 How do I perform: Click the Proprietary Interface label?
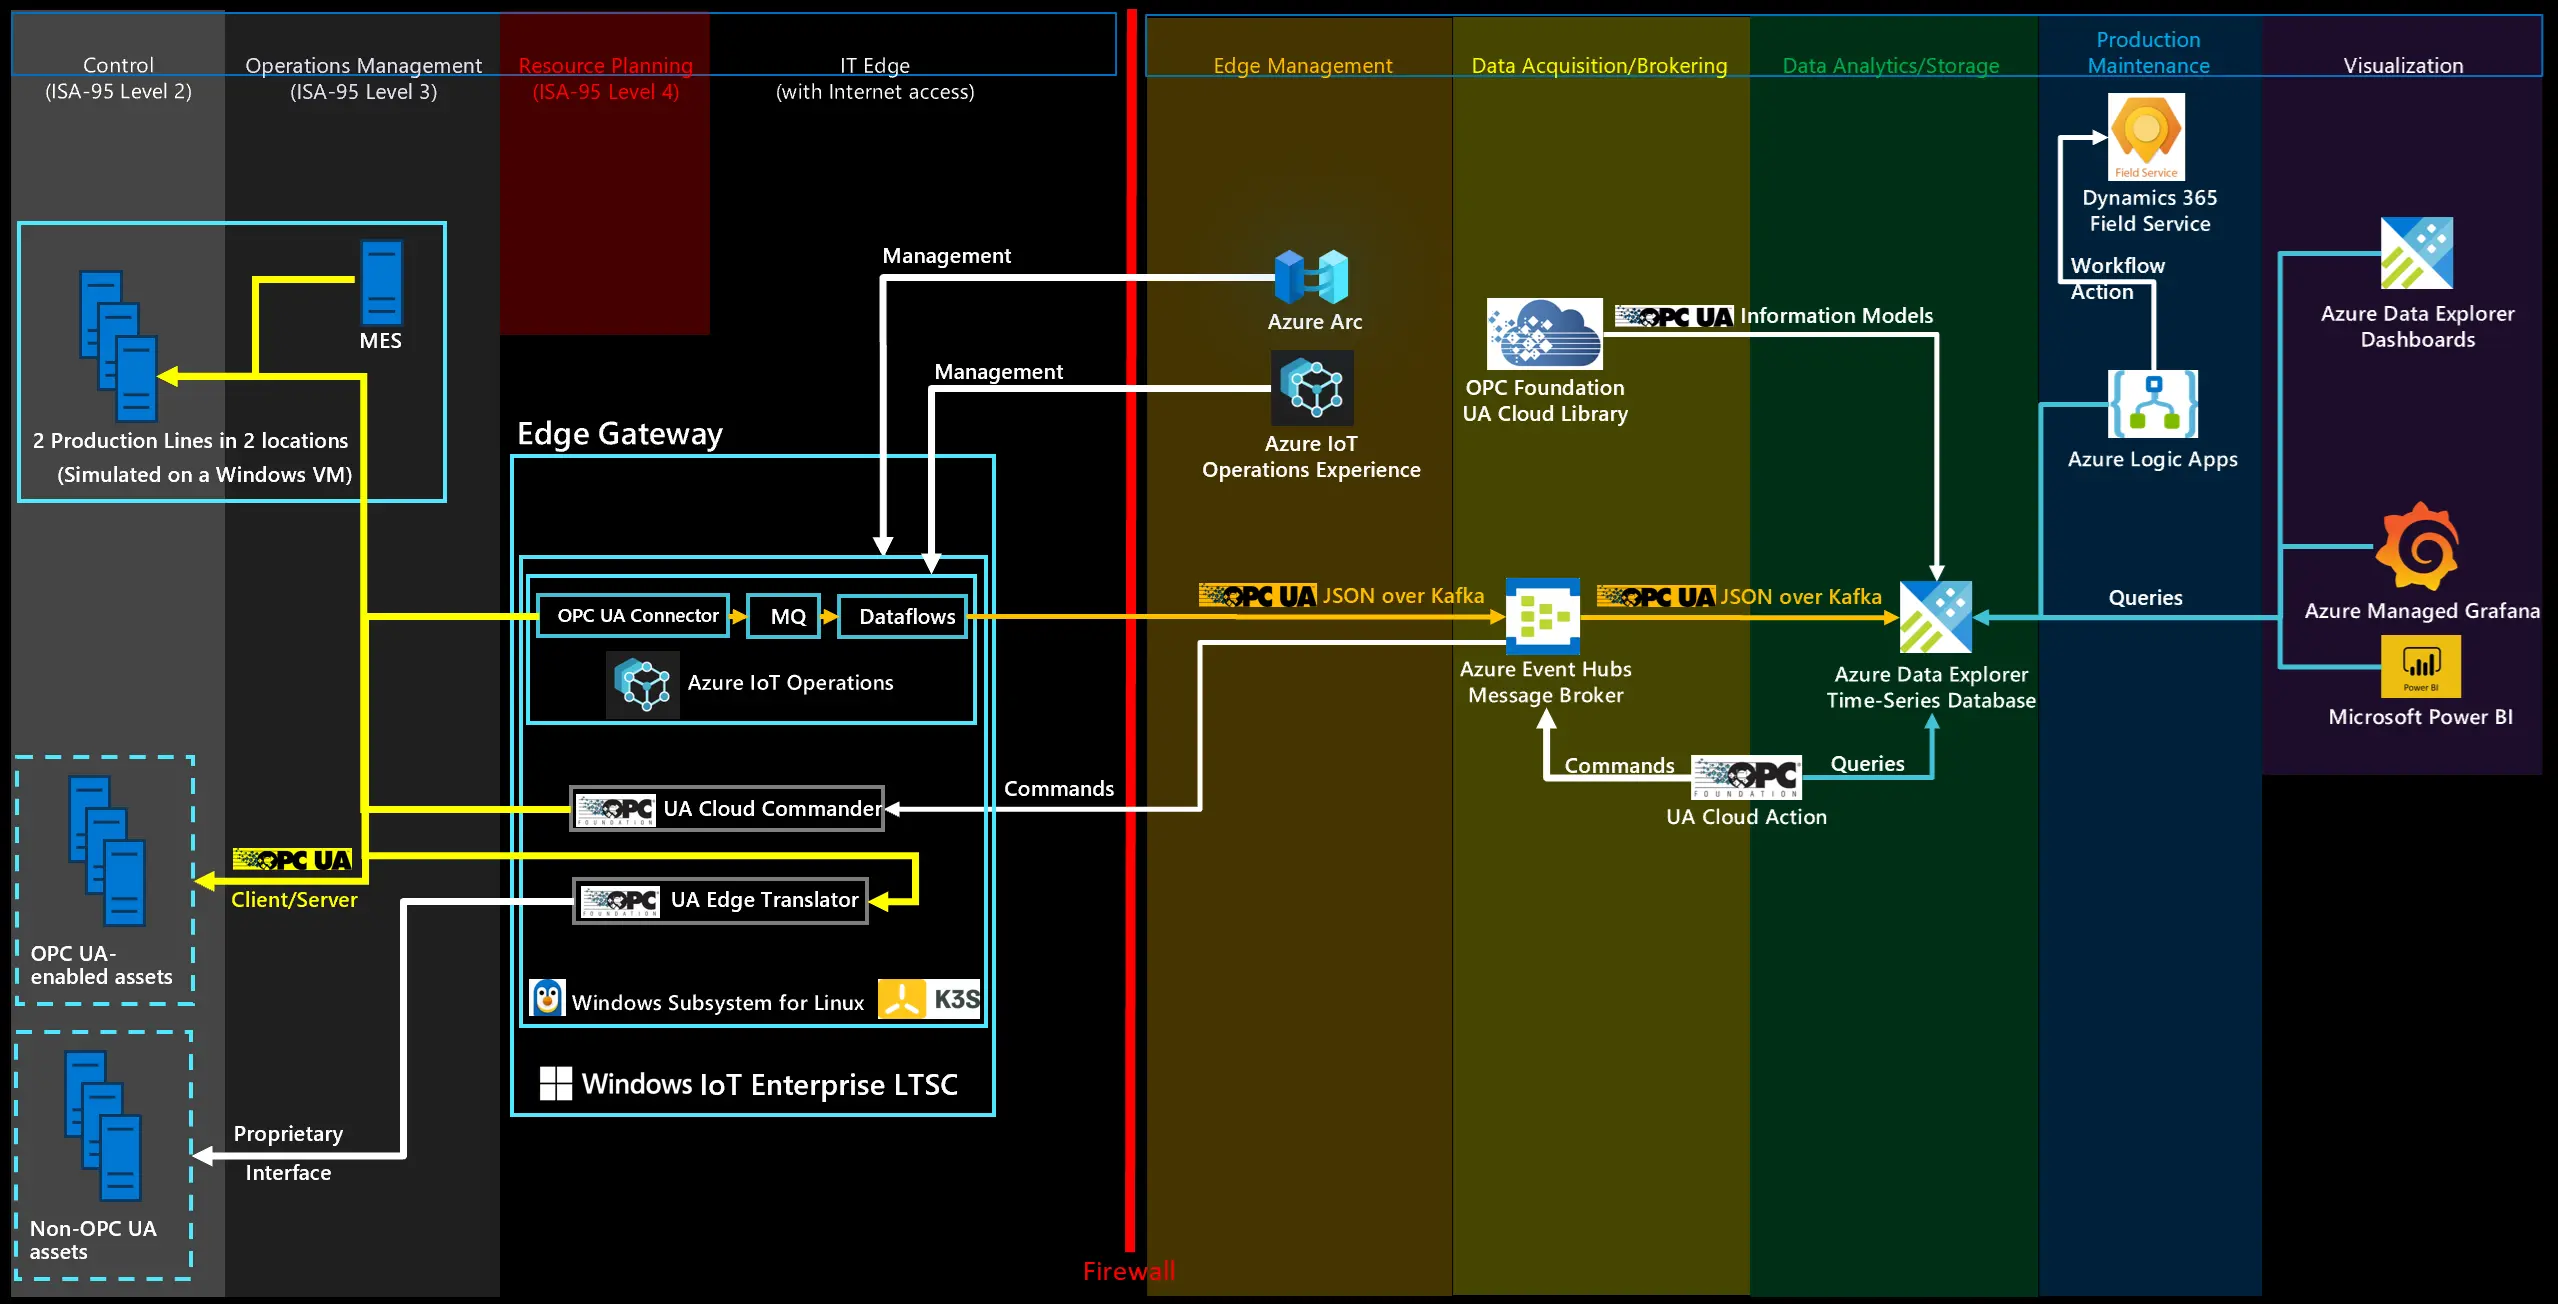[288, 1153]
